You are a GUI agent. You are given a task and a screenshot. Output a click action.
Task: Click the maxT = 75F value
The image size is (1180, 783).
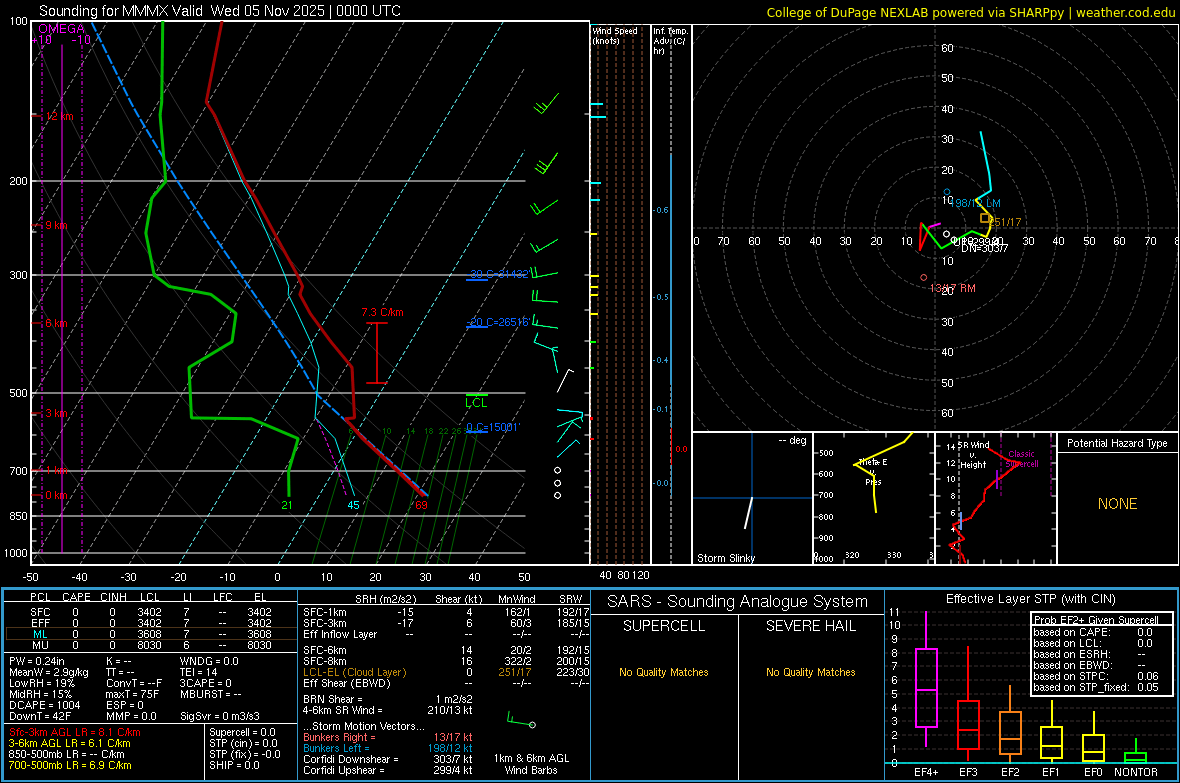[x=132, y=694]
